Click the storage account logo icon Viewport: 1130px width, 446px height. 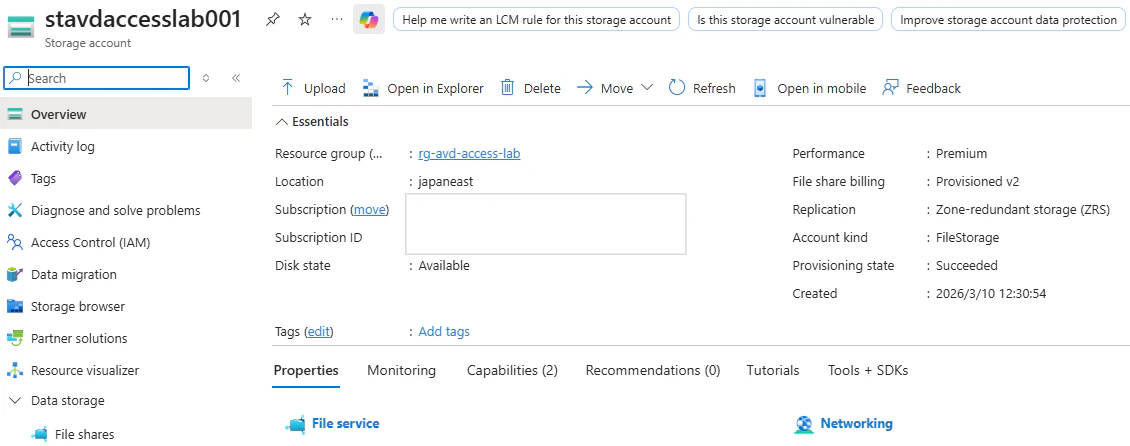(x=22, y=25)
